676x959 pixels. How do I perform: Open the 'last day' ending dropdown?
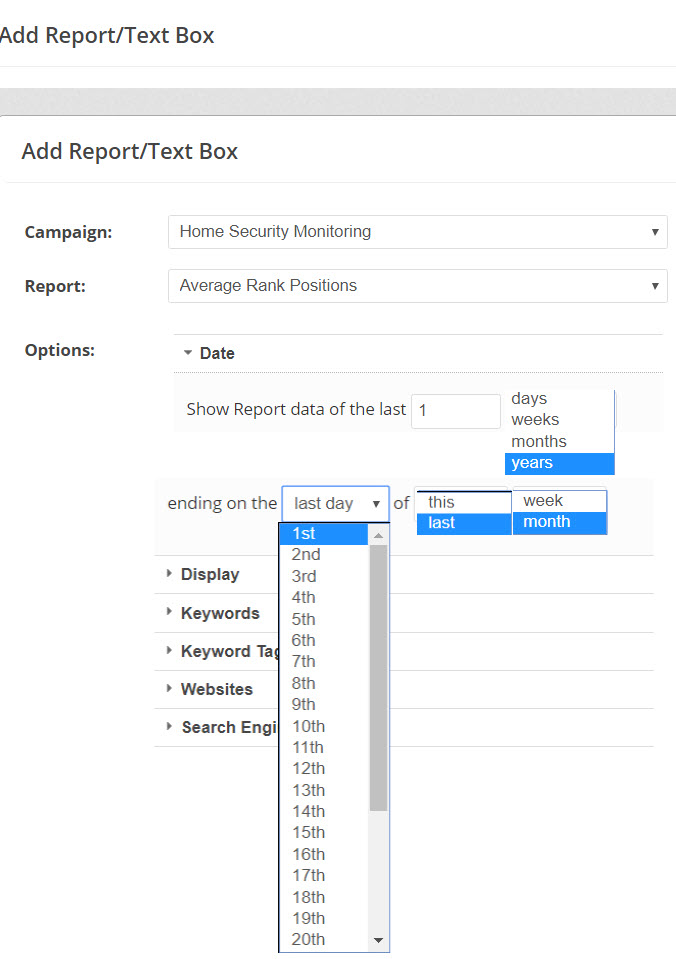pyautogui.click(x=335, y=504)
